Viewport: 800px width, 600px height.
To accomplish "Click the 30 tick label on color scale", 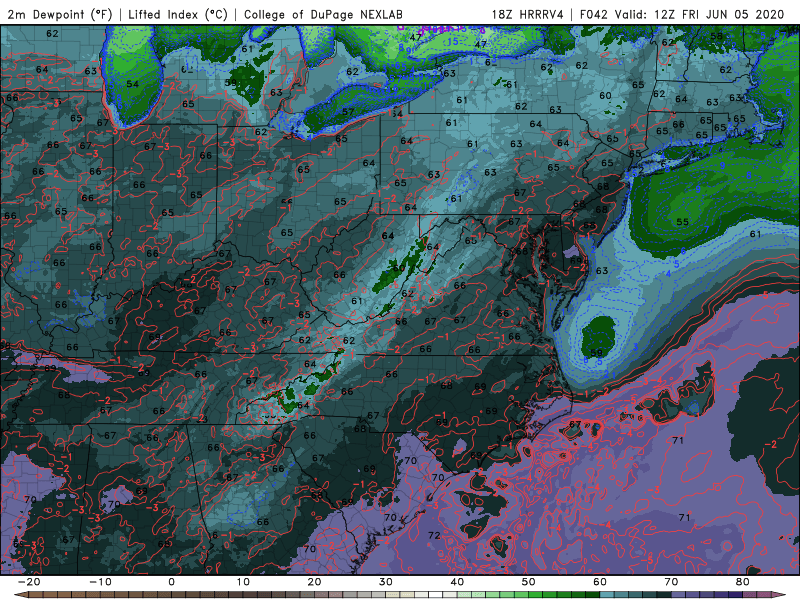I will point(386,582).
